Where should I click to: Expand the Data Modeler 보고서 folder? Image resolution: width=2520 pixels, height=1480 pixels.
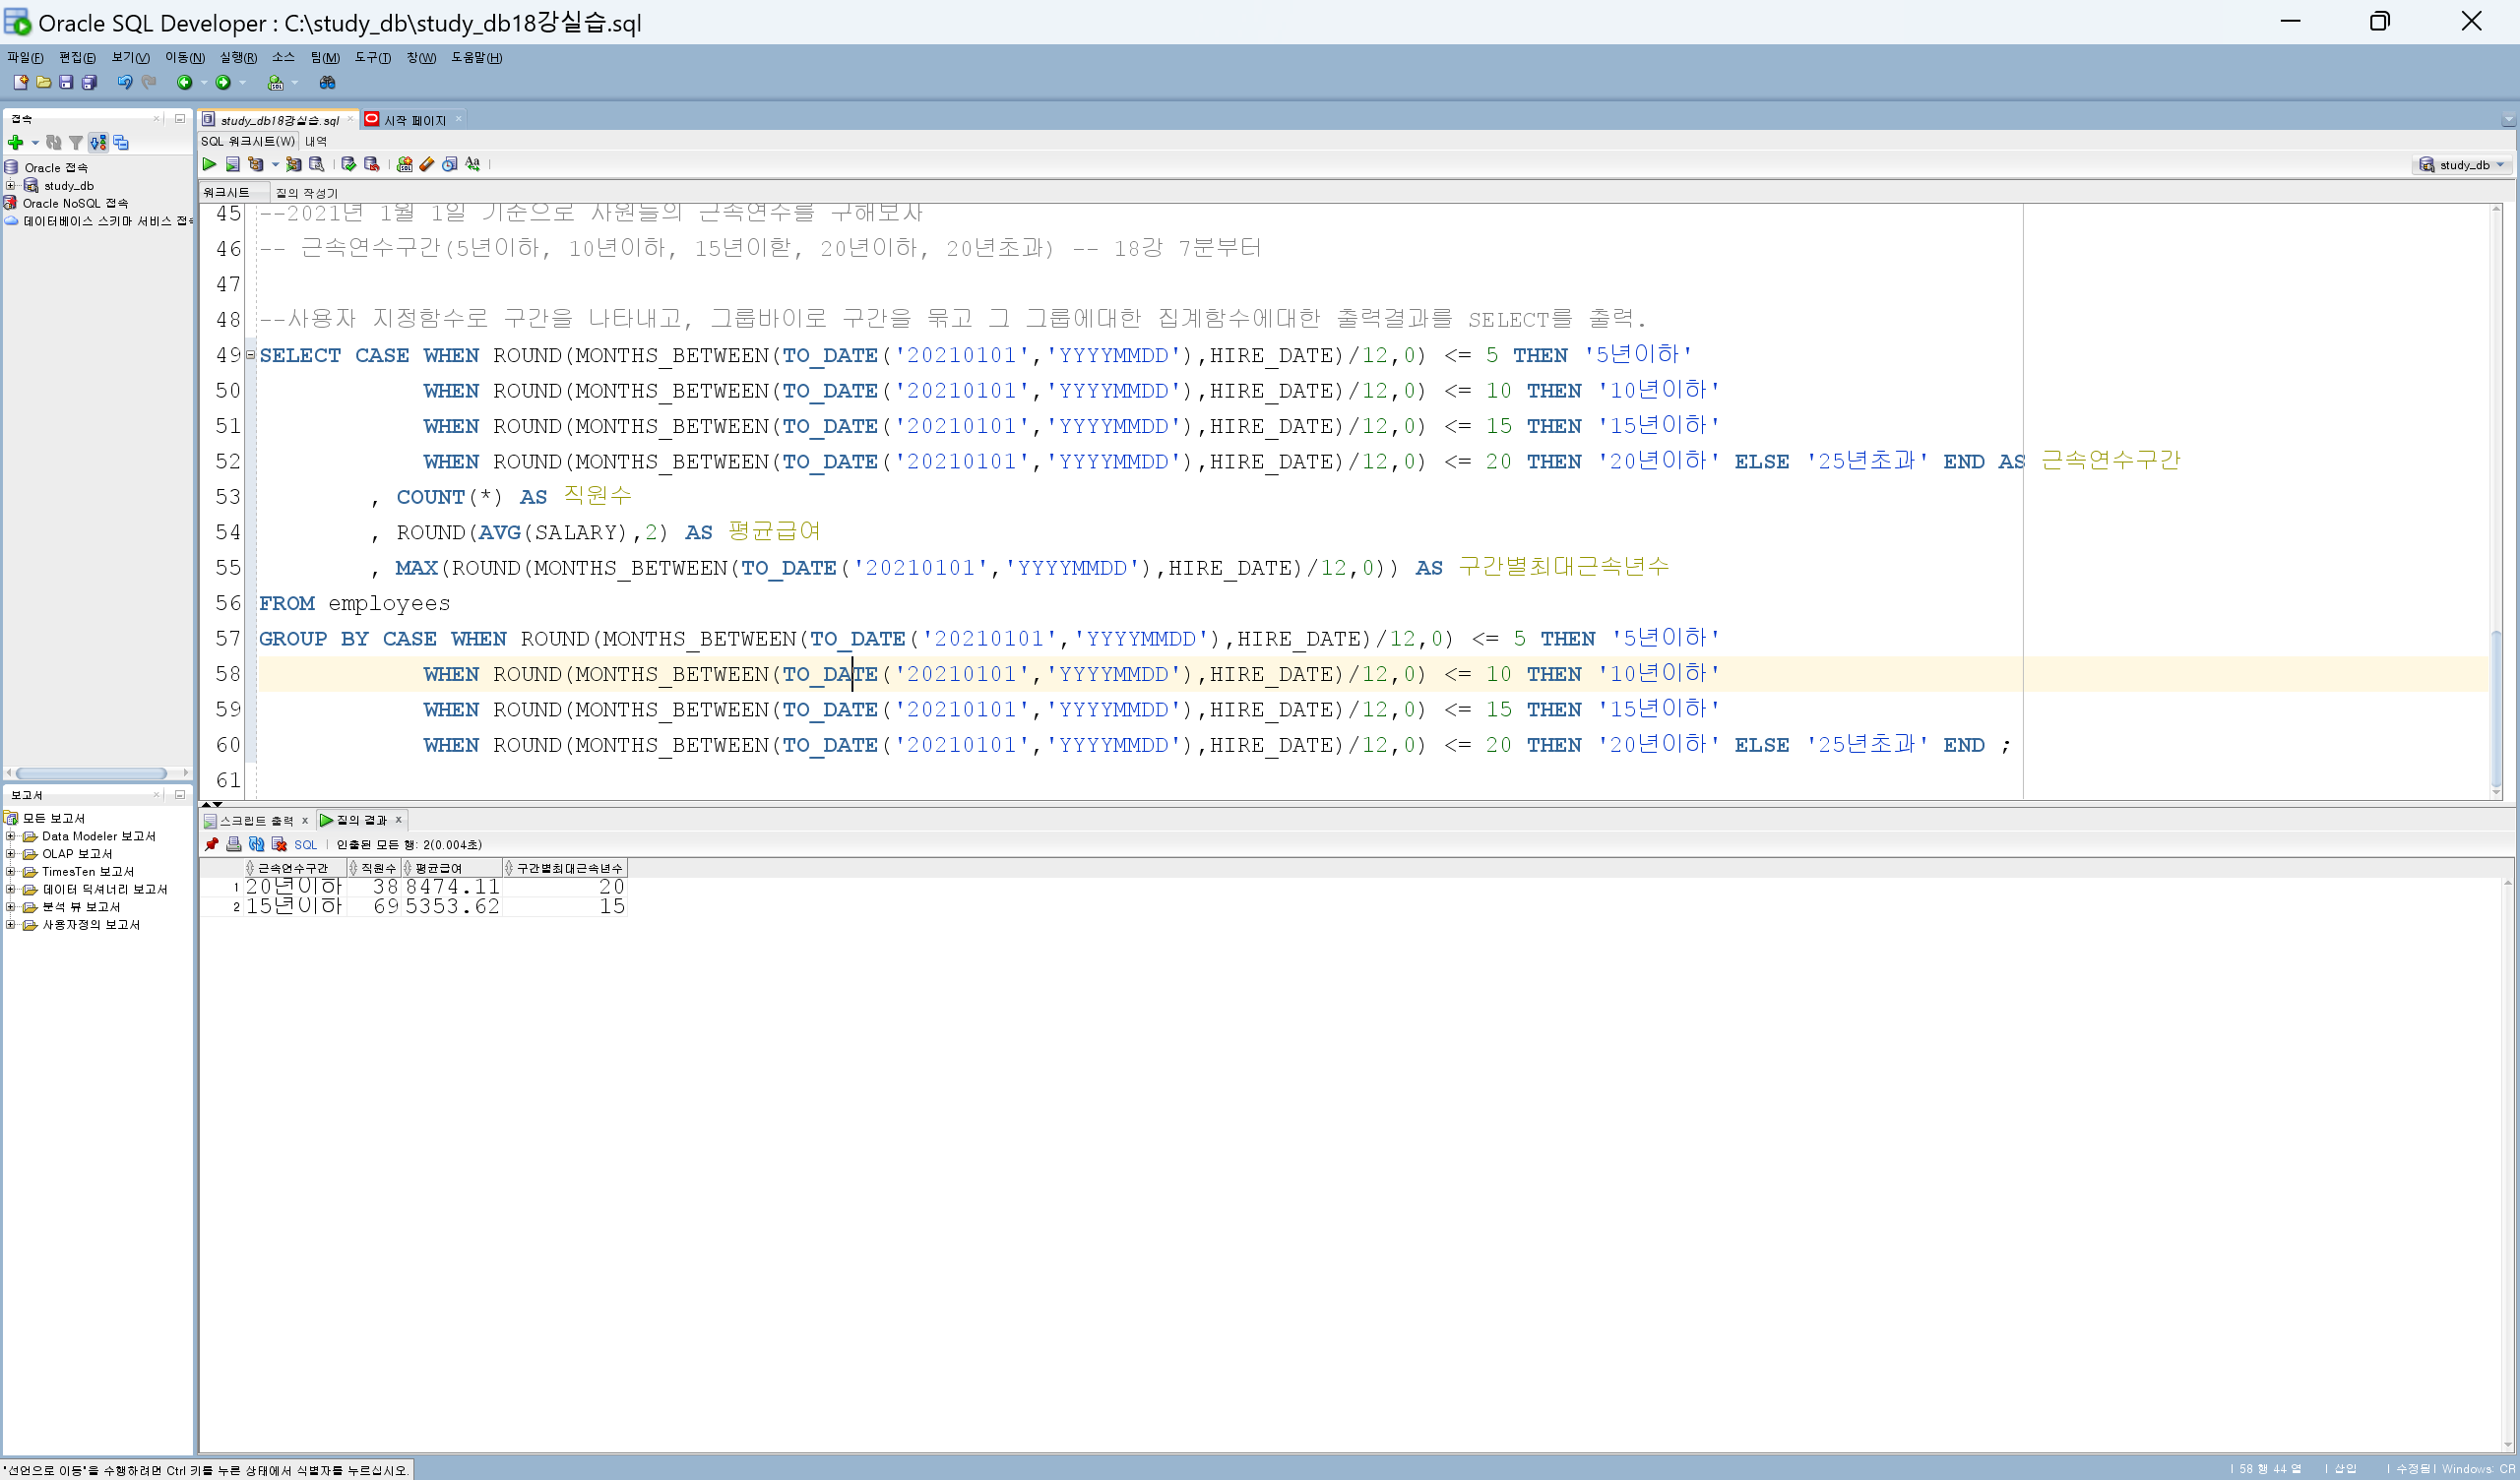point(10,837)
